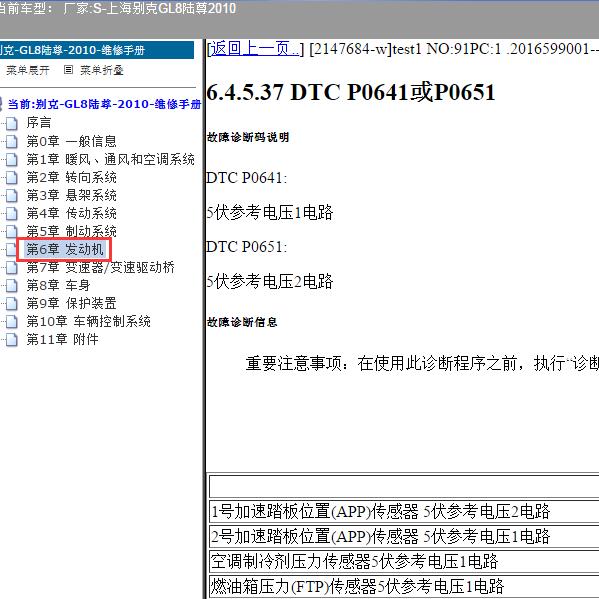
Task: Click the text 5伏参考电压1电路
Action: coord(270,212)
